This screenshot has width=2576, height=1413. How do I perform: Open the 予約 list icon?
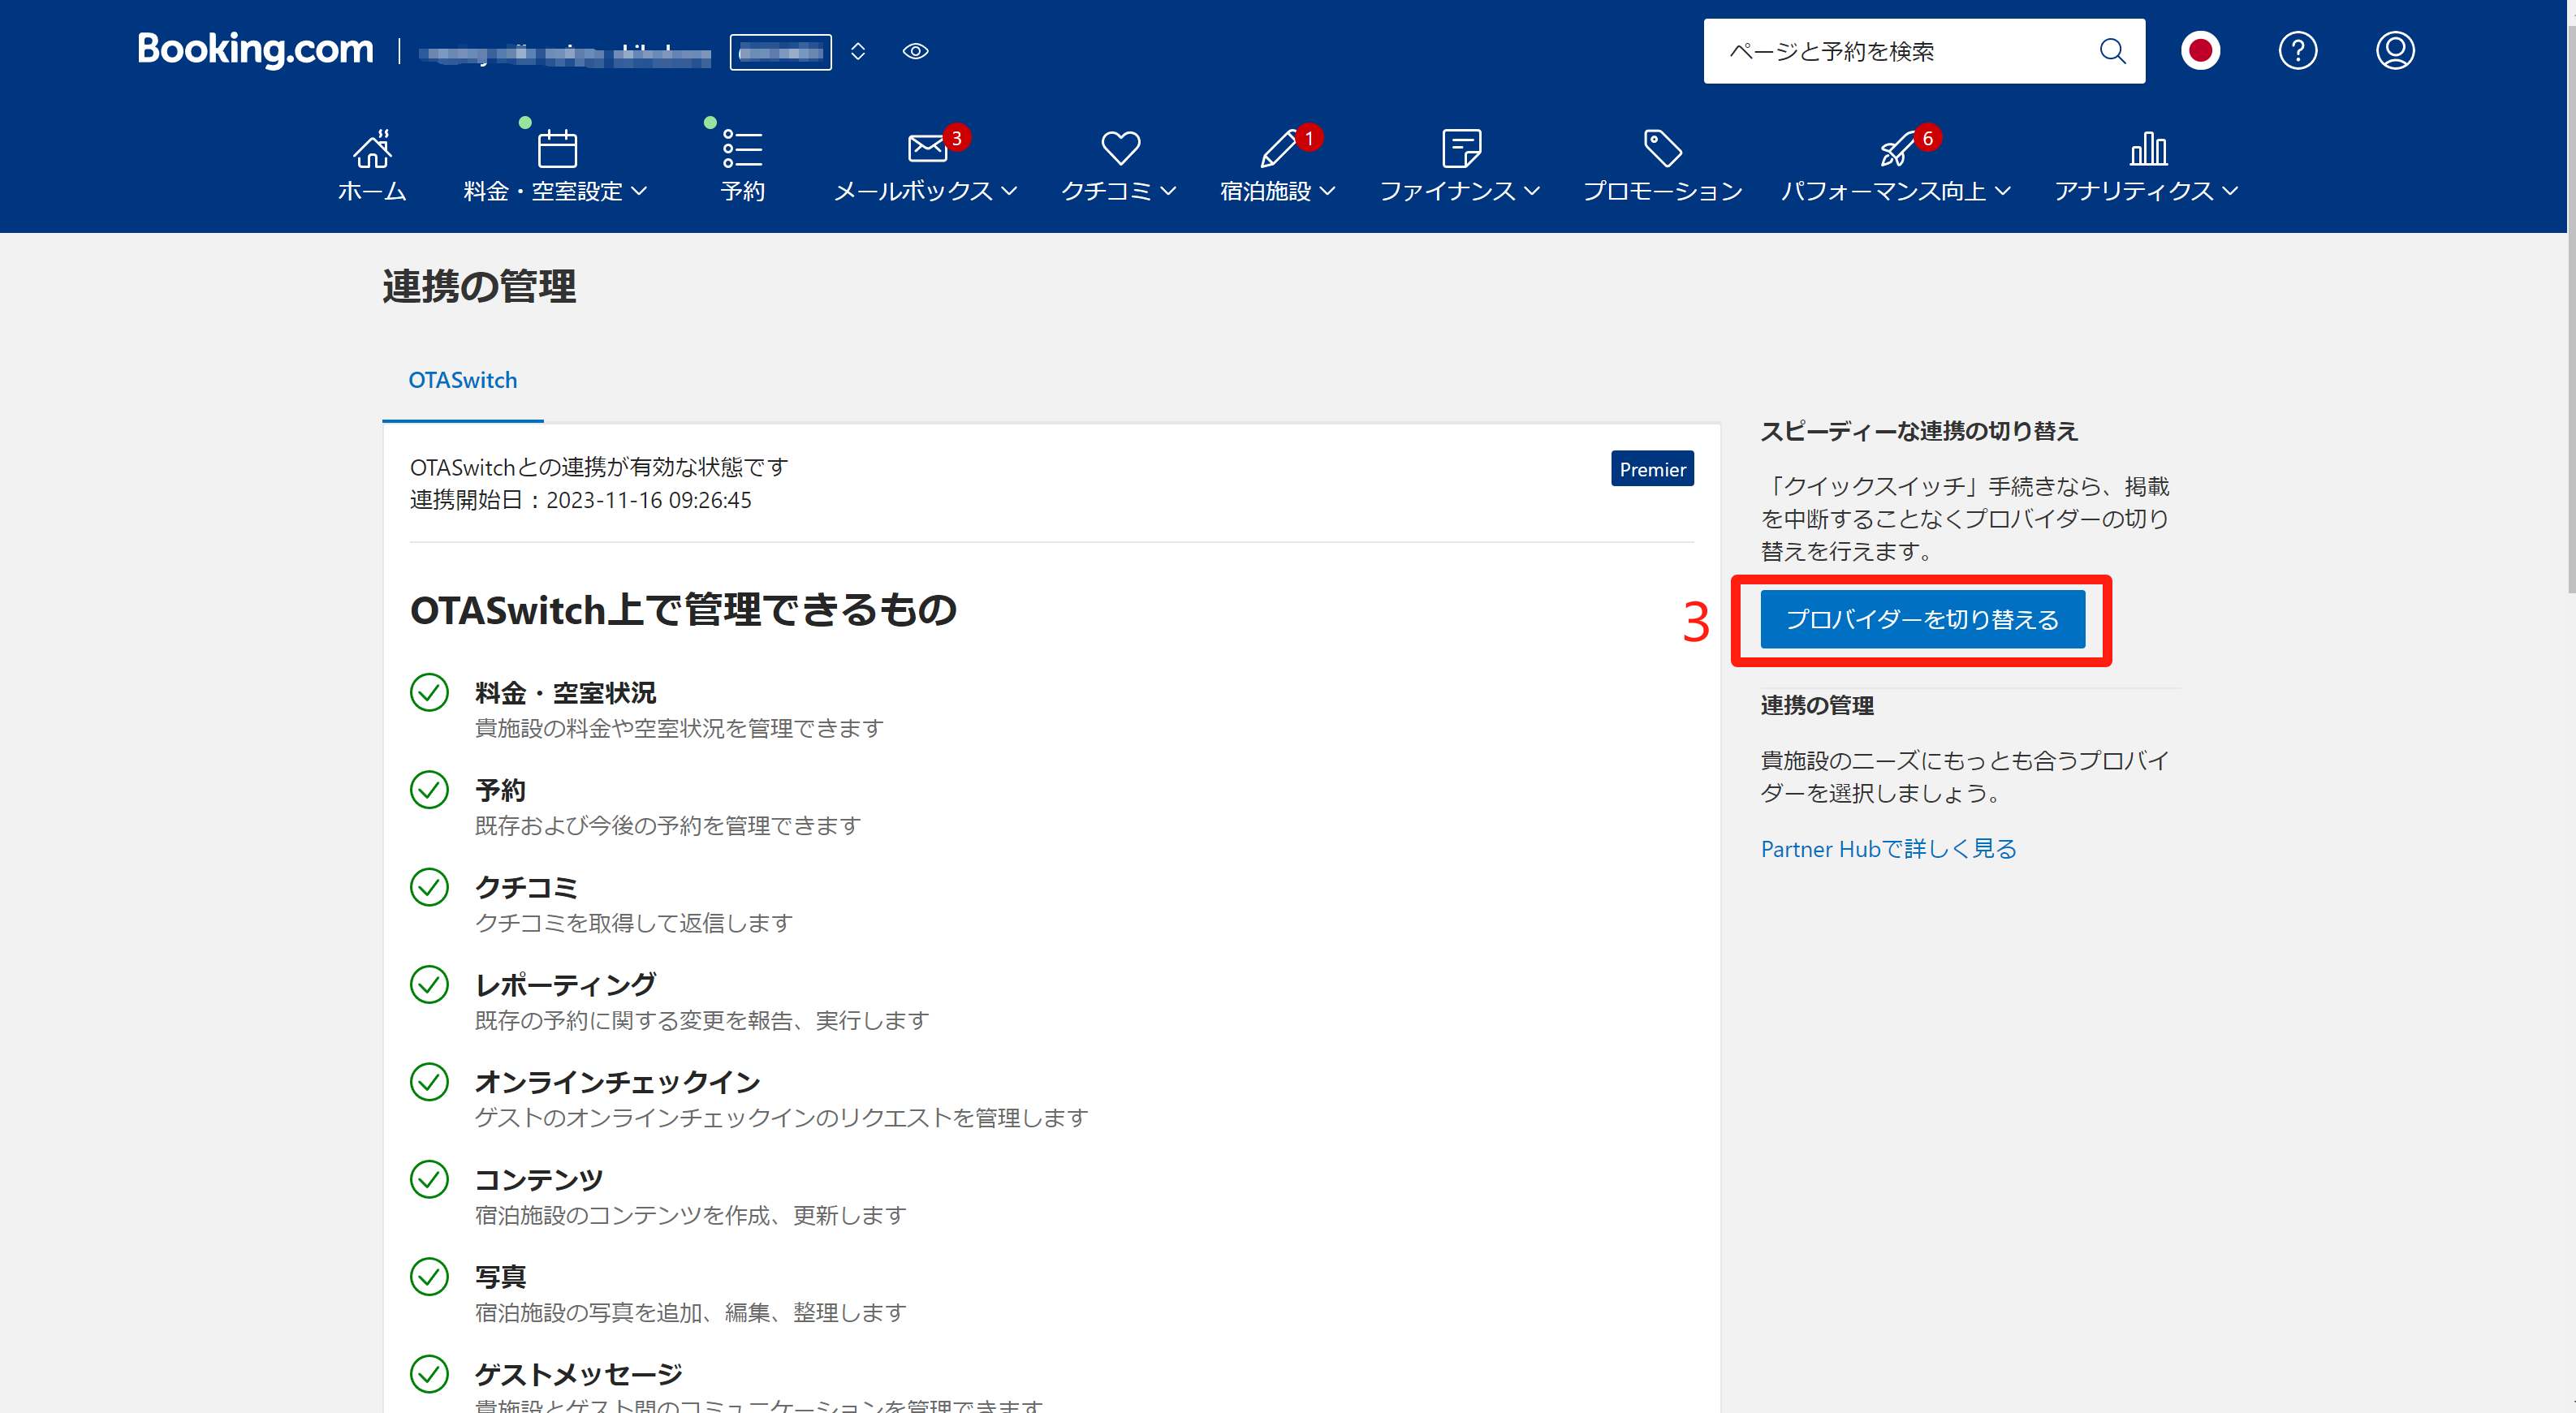point(742,149)
